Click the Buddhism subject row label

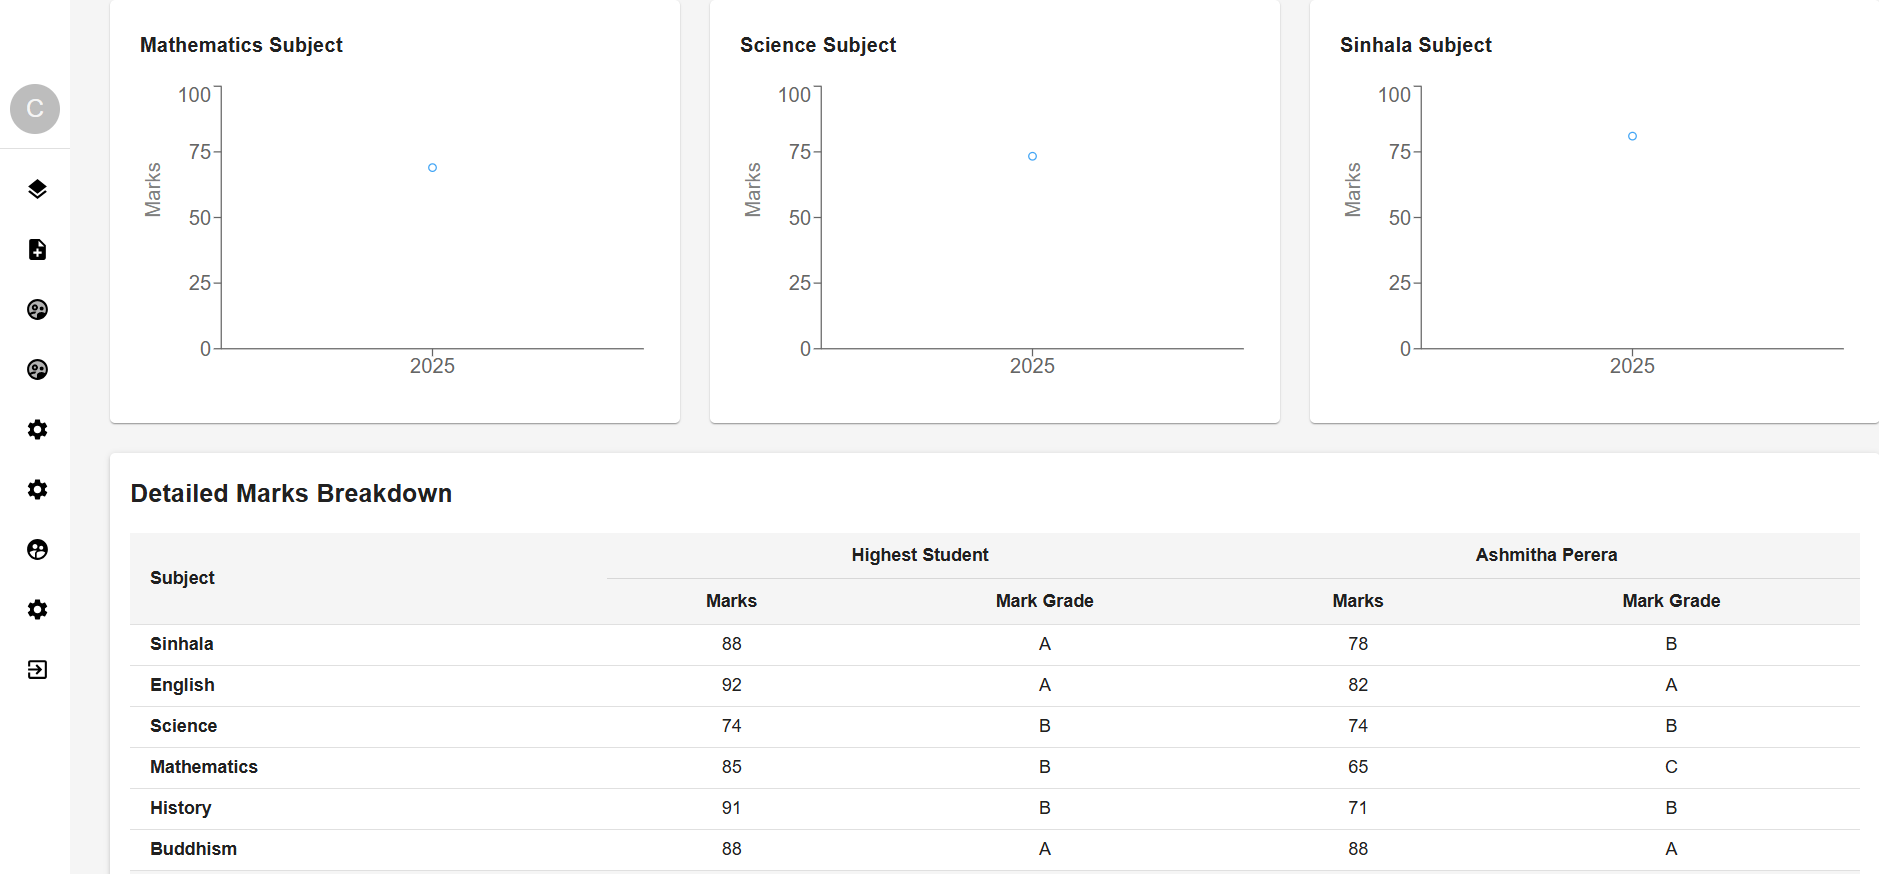pos(193,849)
